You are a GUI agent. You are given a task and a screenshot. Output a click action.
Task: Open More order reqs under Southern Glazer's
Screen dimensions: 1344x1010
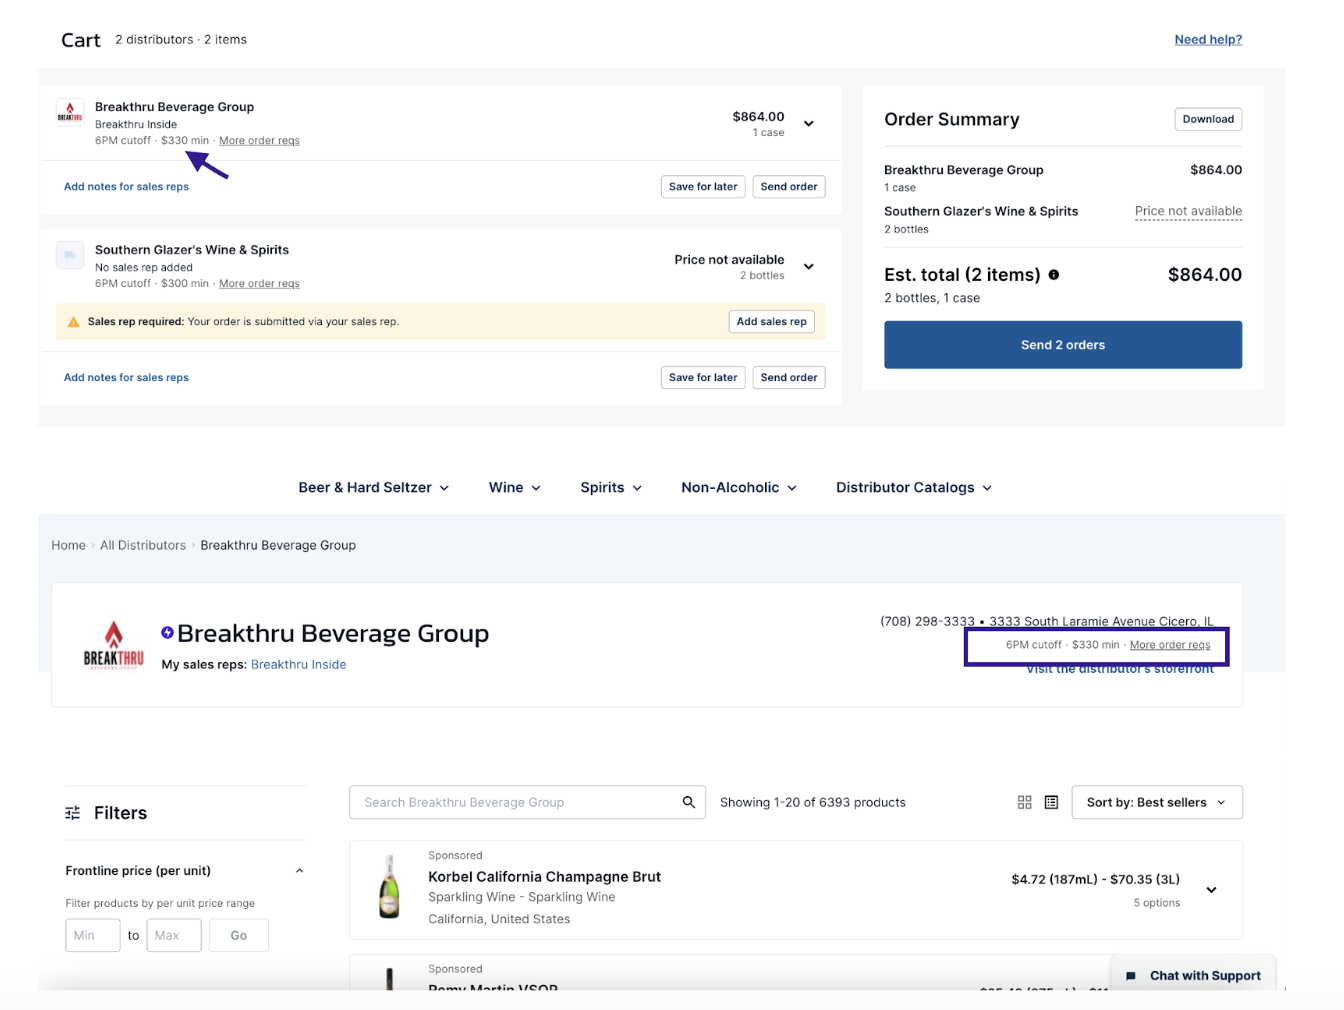259,284
